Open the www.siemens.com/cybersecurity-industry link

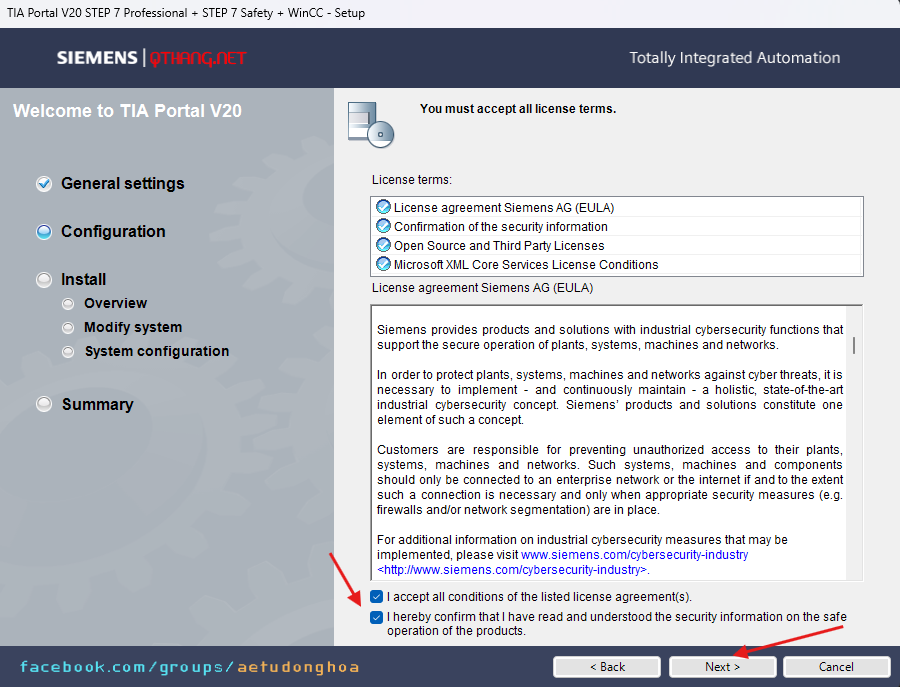coord(634,554)
